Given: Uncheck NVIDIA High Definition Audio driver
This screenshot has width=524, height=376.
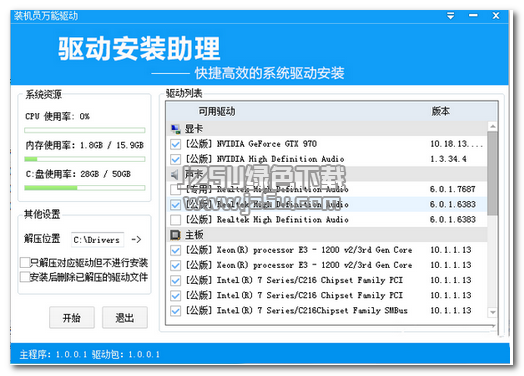Looking at the screenshot, I should [175, 159].
